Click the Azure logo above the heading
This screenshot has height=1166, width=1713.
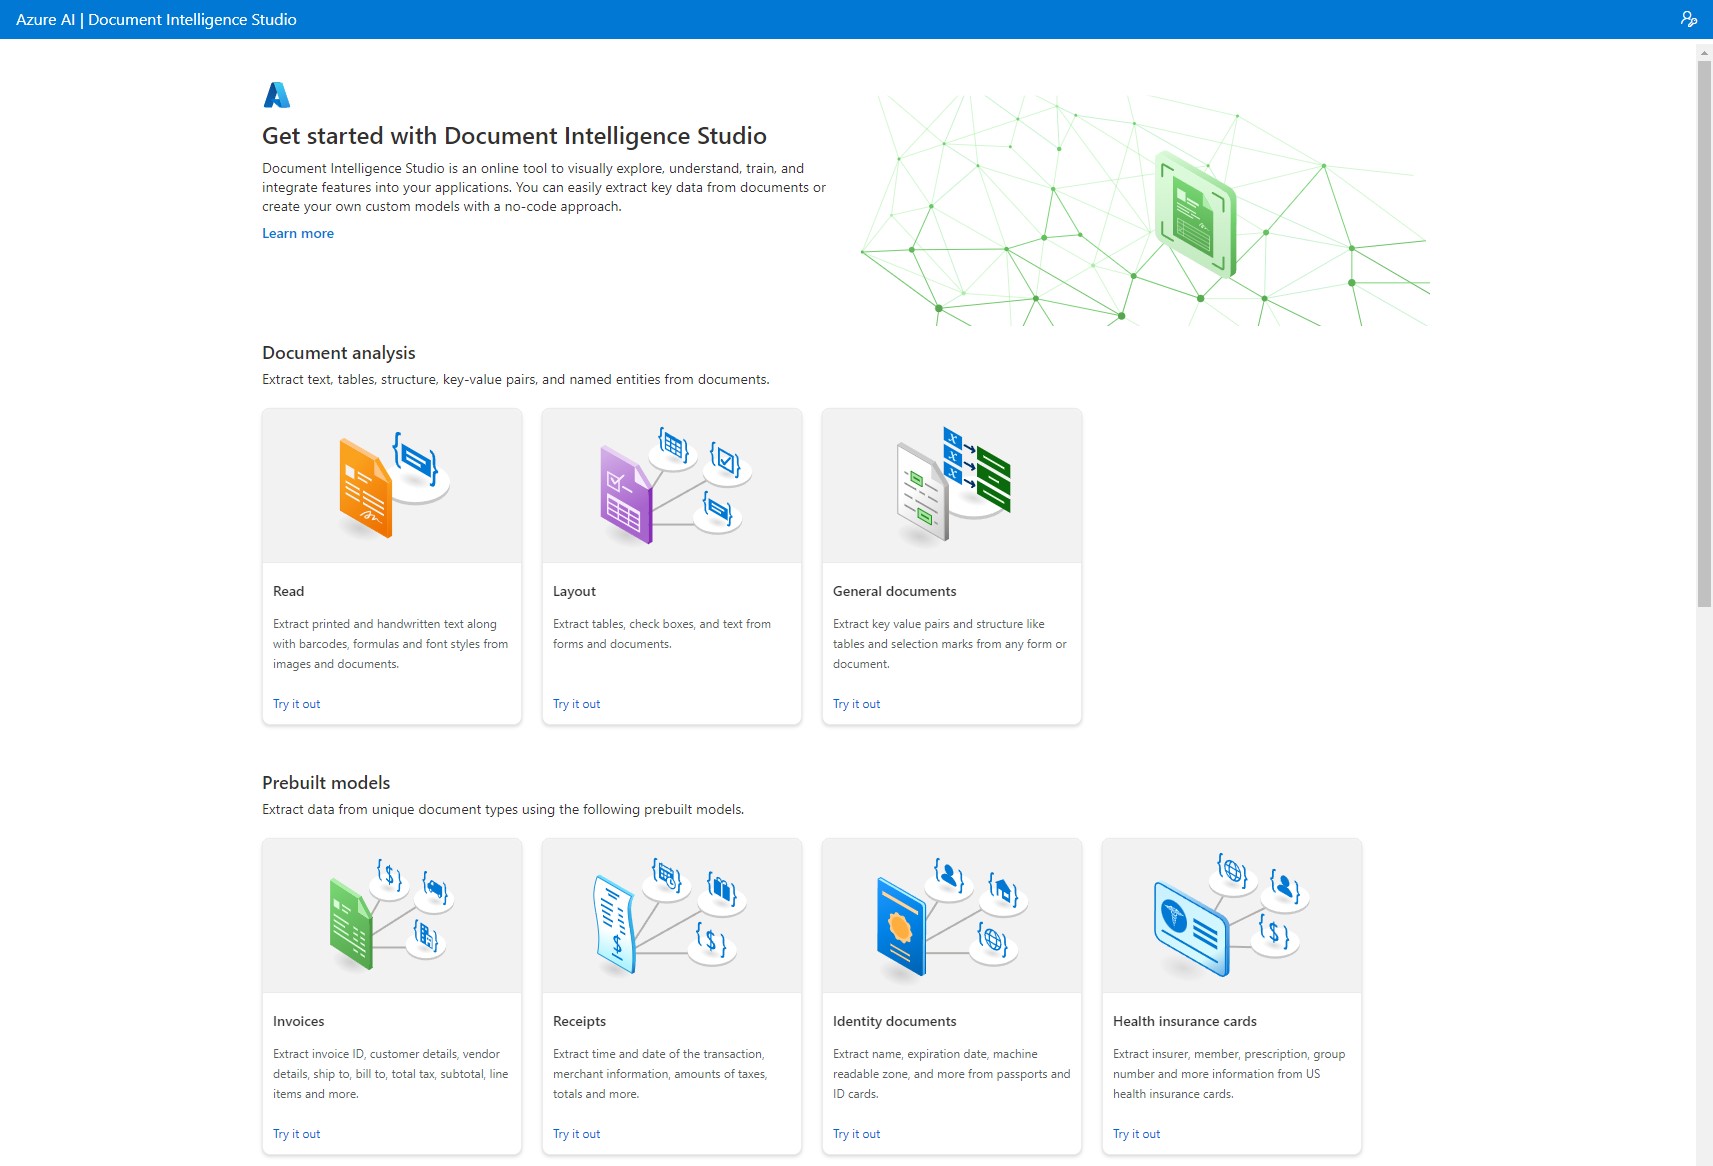276,95
